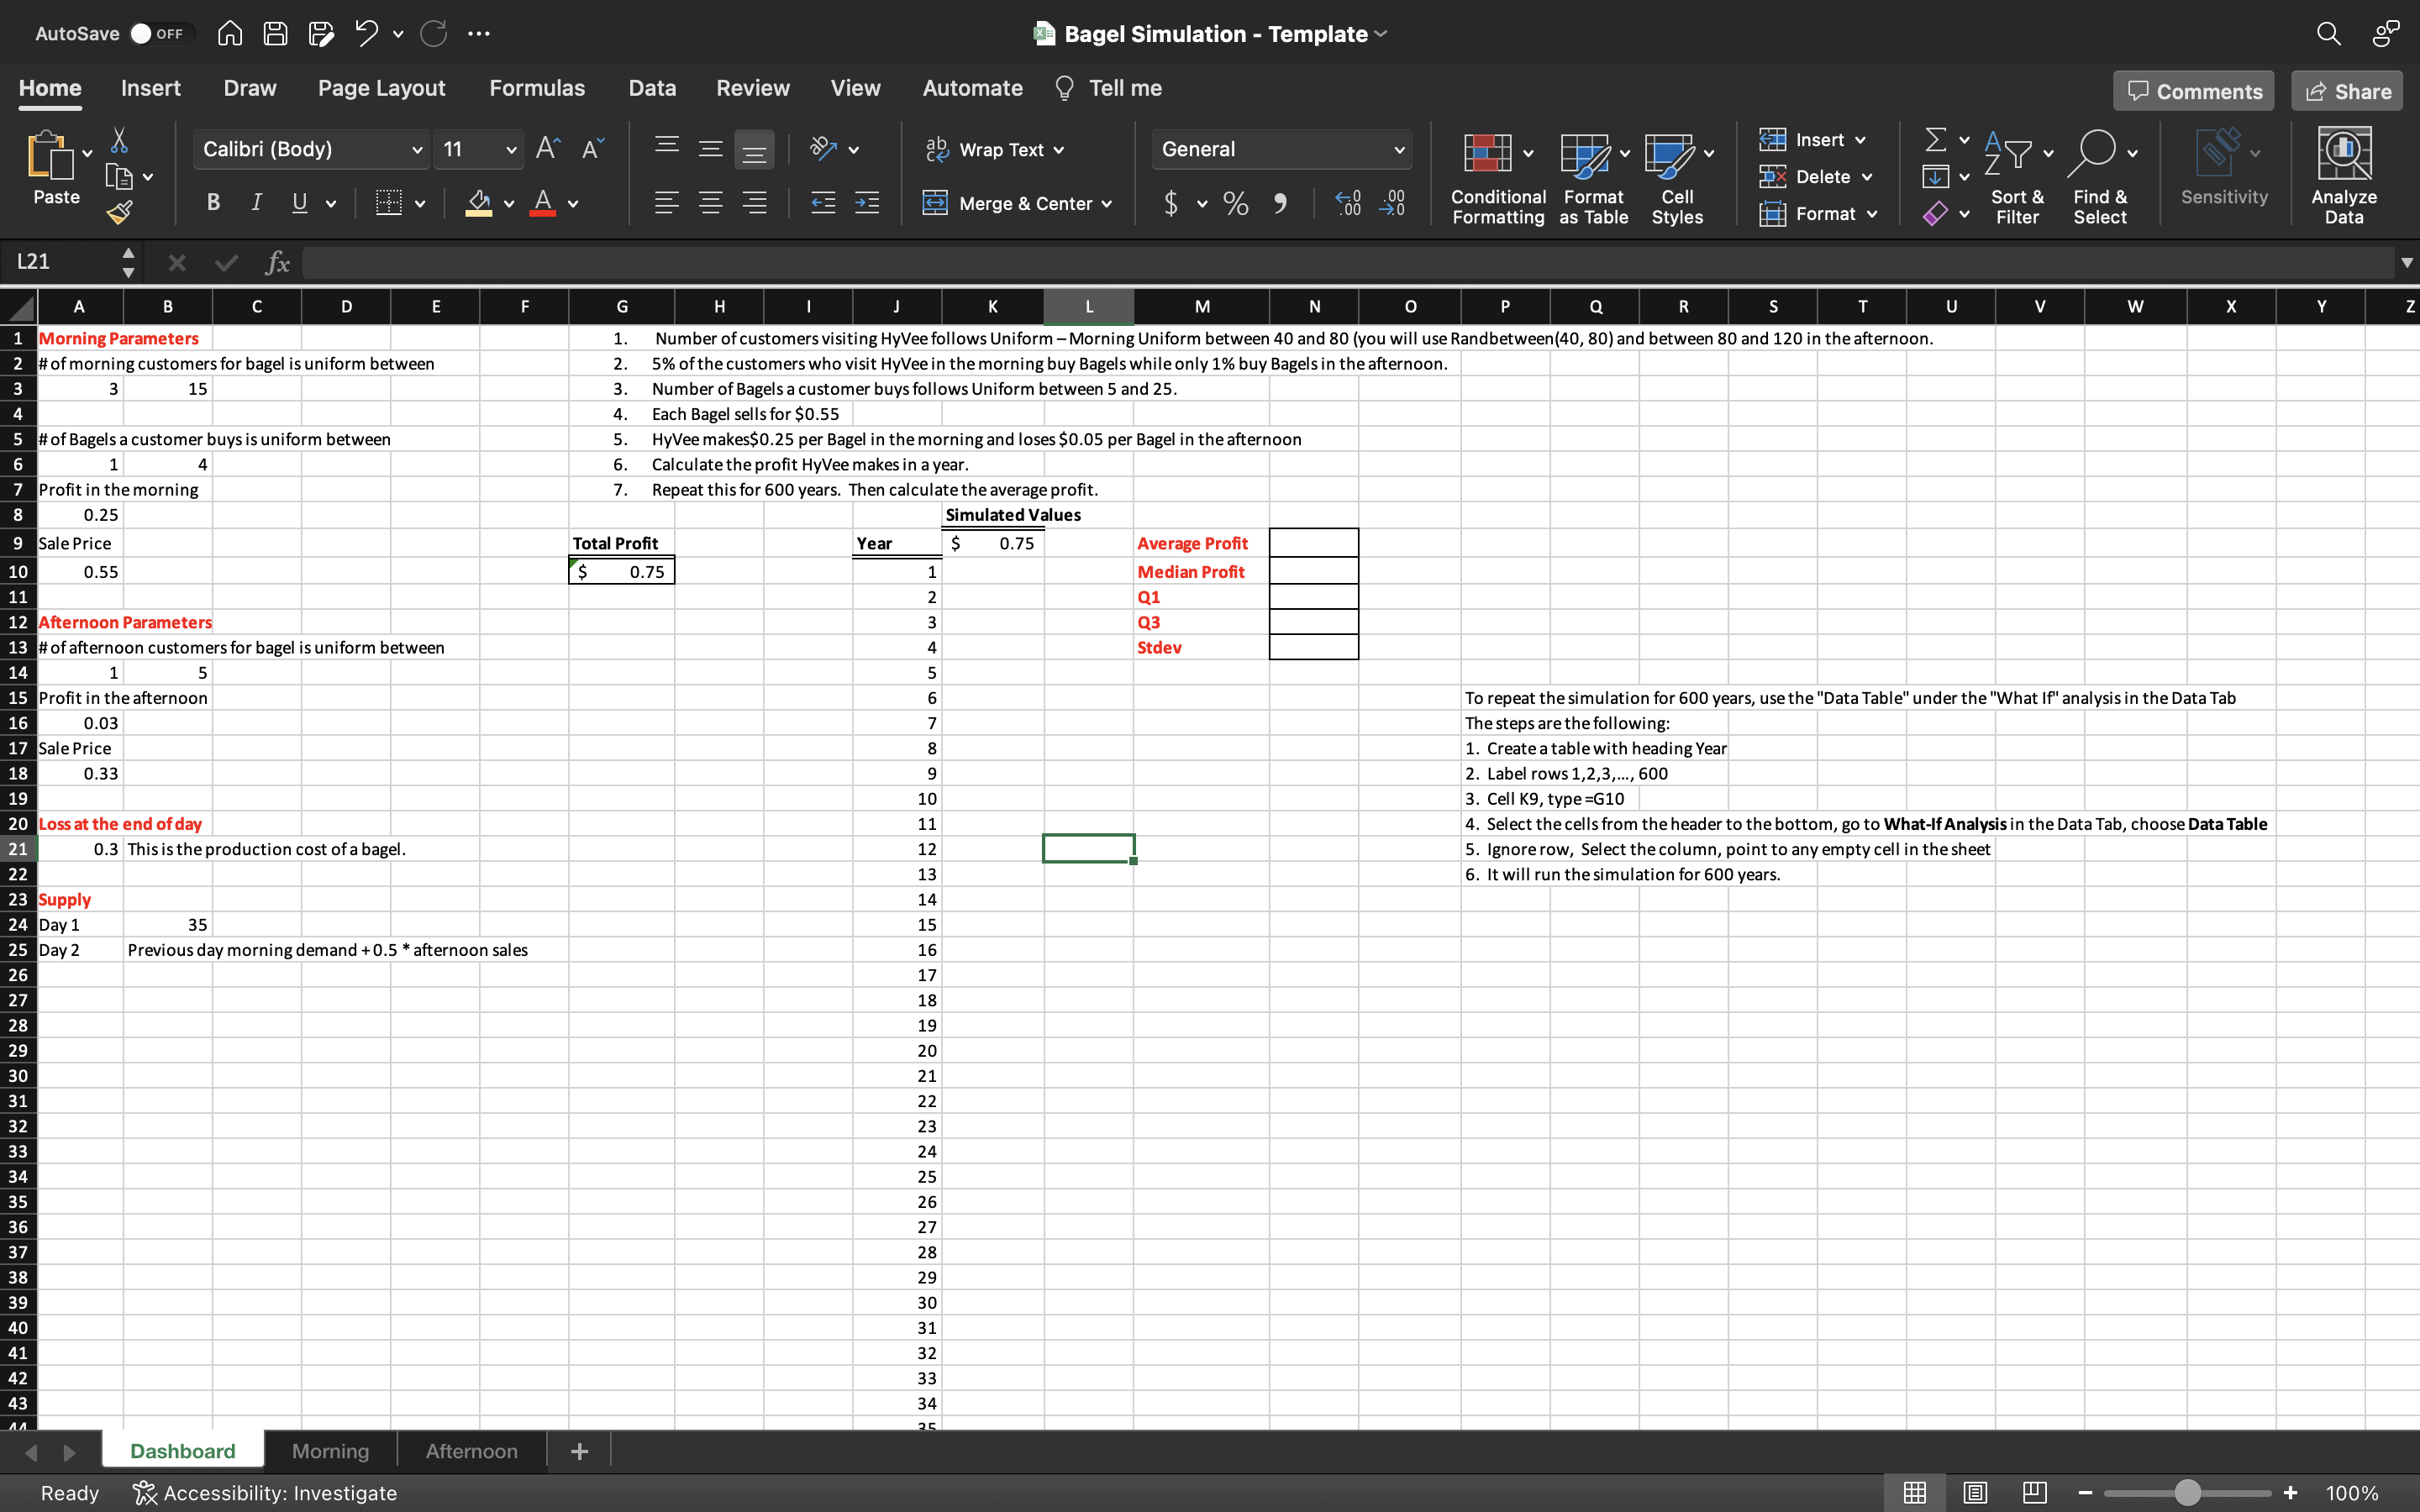
Task: Open the Formulas ribbon tab
Action: 537,88
